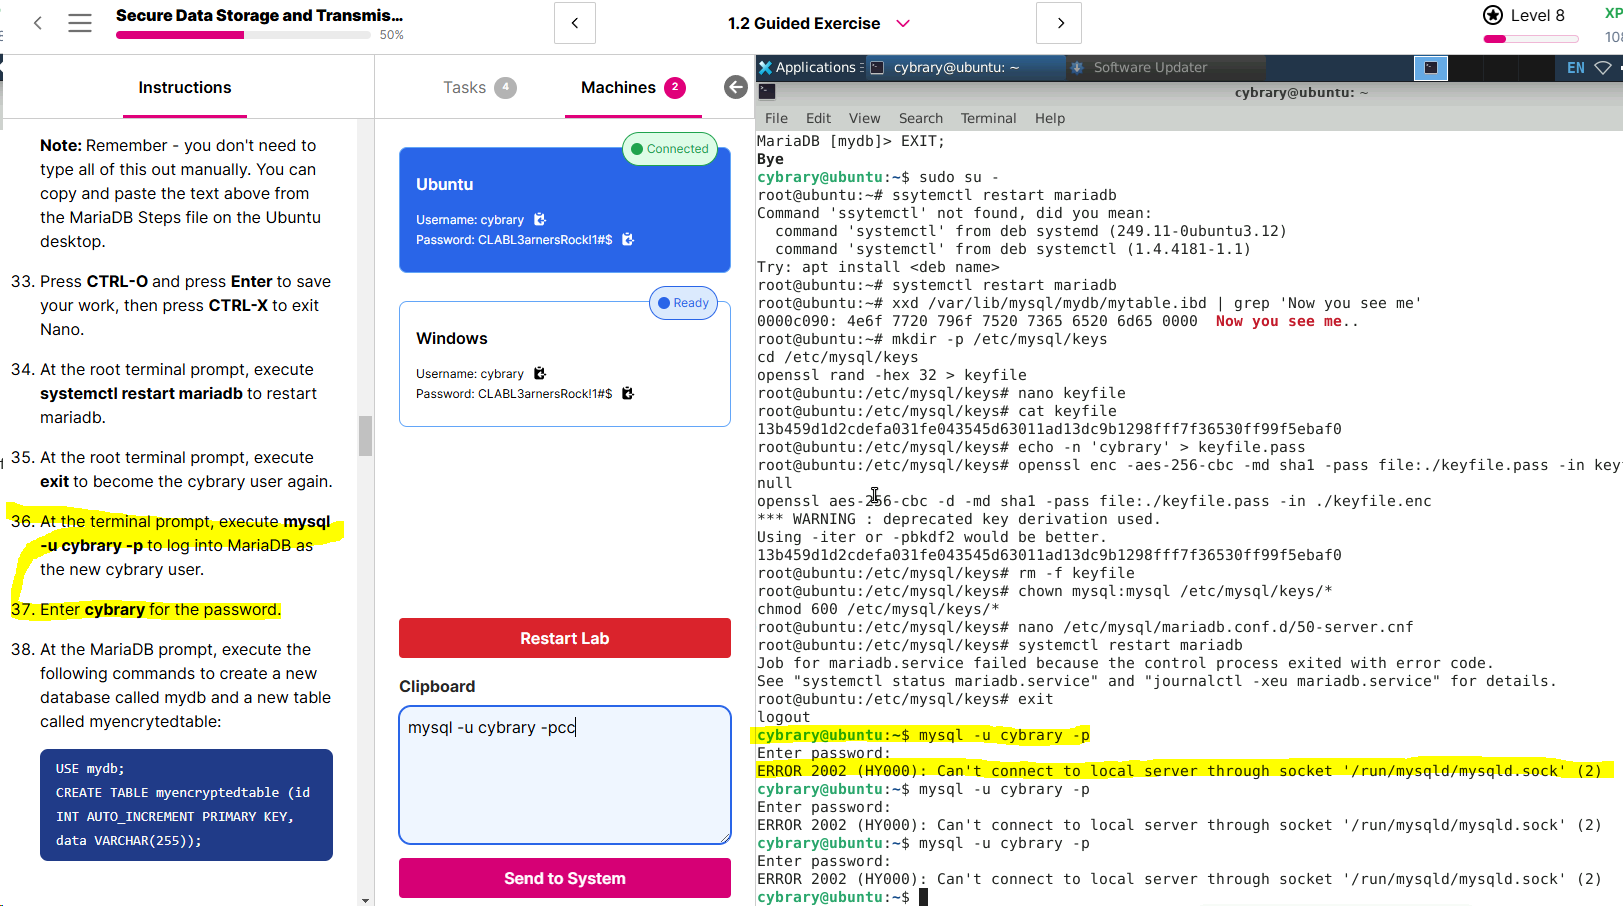
Task: Click the Send to System button
Action: click(x=564, y=878)
